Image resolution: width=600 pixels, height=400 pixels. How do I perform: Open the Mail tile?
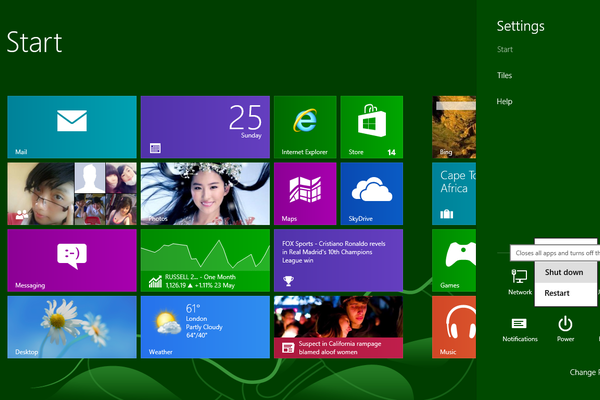pos(72,127)
